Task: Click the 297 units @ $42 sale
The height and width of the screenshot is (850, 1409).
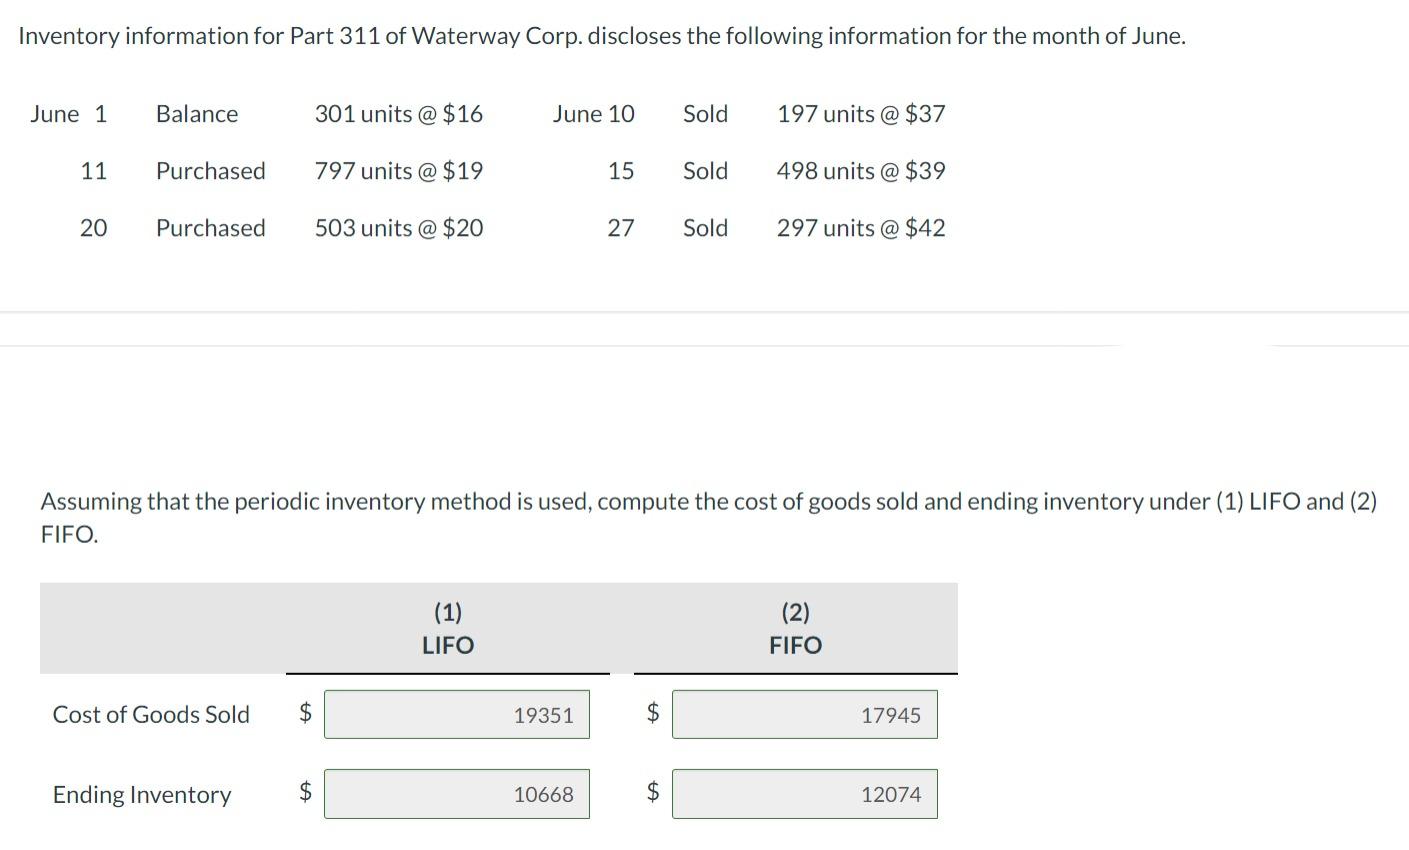Action: tap(860, 228)
